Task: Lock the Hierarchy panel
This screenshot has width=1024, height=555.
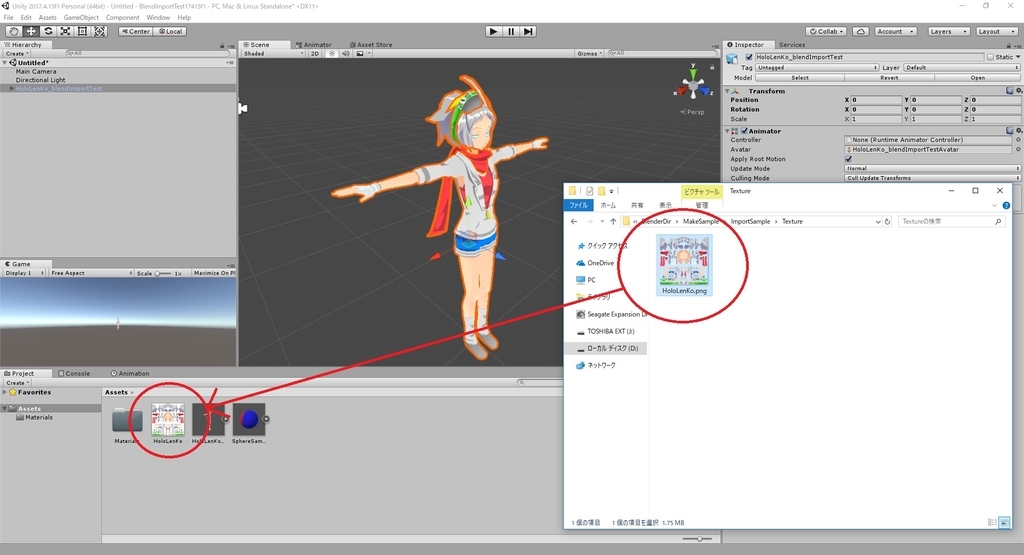Action: (222, 45)
